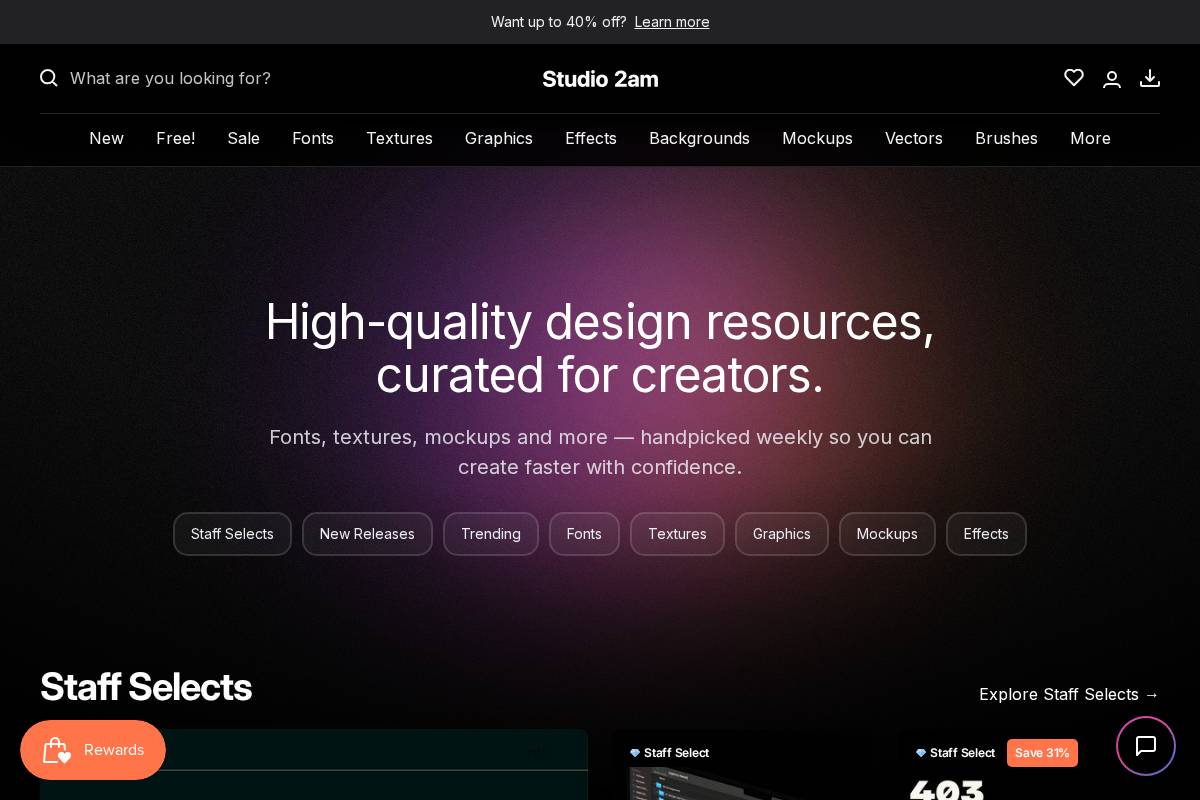Select the Mockups pill button in hero

[887, 534]
